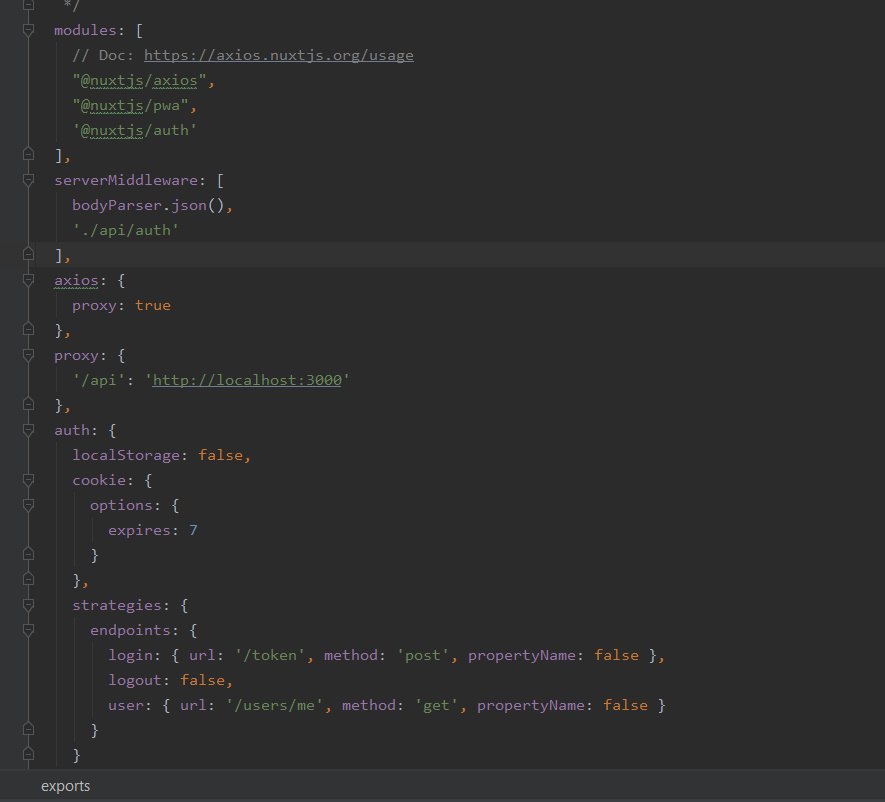Click the 'serverMiddleware' property key
Image resolution: width=885 pixels, height=802 pixels.
click(x=126, y=180)
